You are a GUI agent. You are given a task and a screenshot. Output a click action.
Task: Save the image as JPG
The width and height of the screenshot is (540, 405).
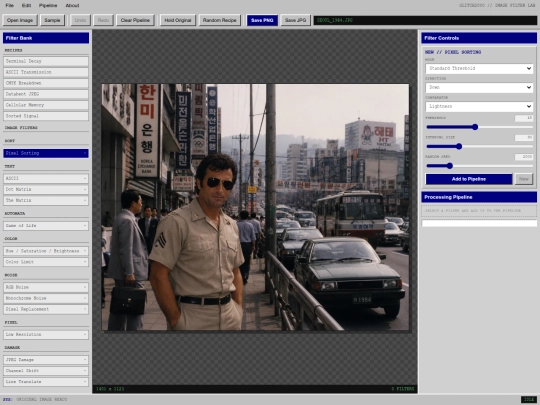295,20
